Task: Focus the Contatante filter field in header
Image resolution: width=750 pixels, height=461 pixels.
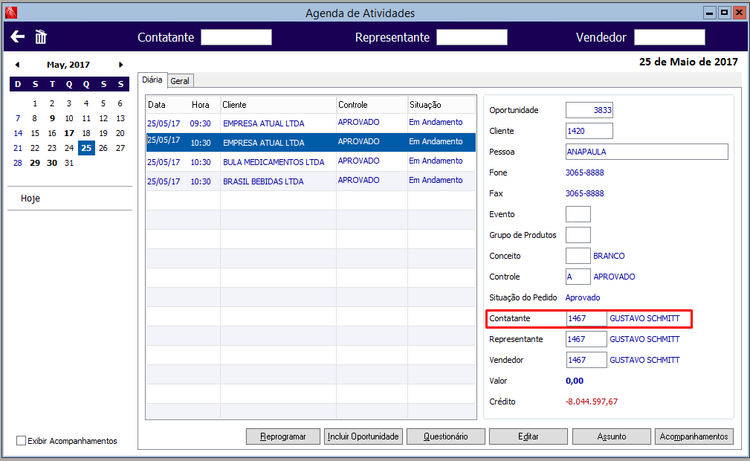Action: click(x=236, y=37)
